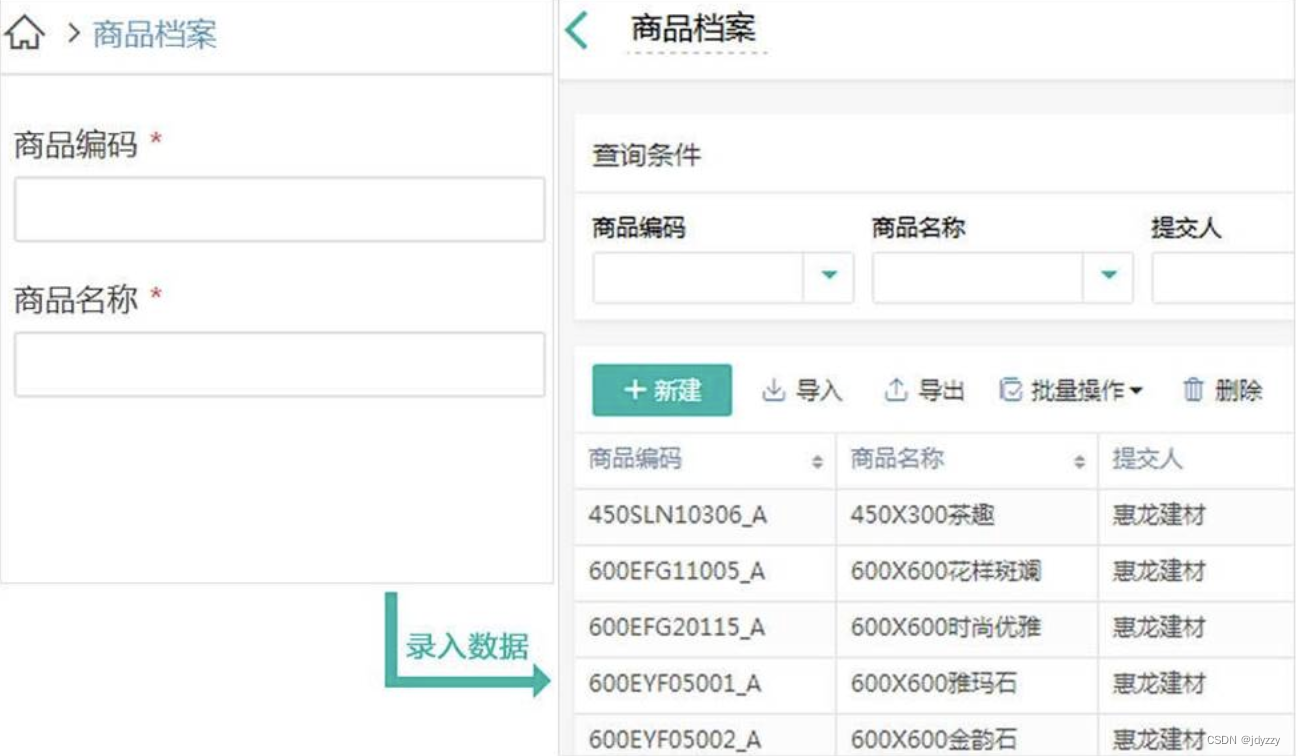
Task: Click the 导出 export button
Action: coord(925,391)
